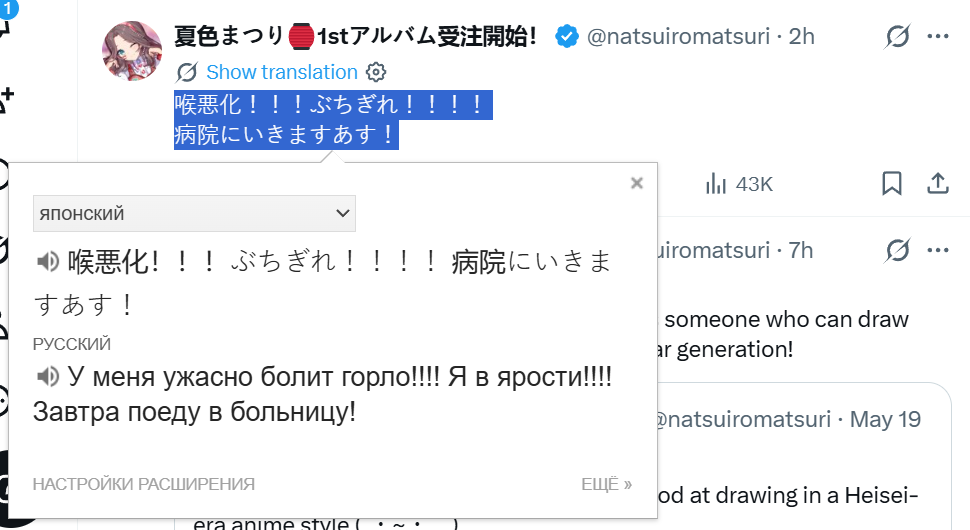View tweet analytics showing 43K views
Screen dimensions: 970x530
tap(739, 184)
